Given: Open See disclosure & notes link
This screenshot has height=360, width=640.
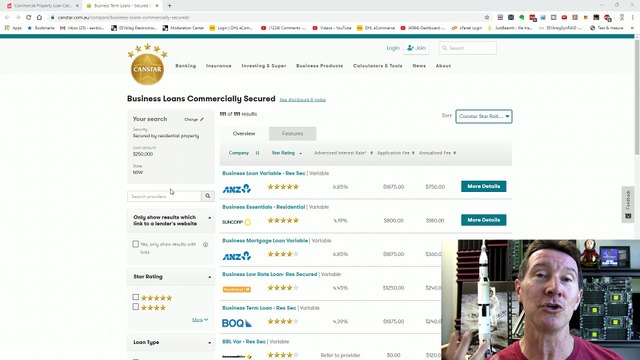Looking at the screenshot, I should tap(302, 100).
